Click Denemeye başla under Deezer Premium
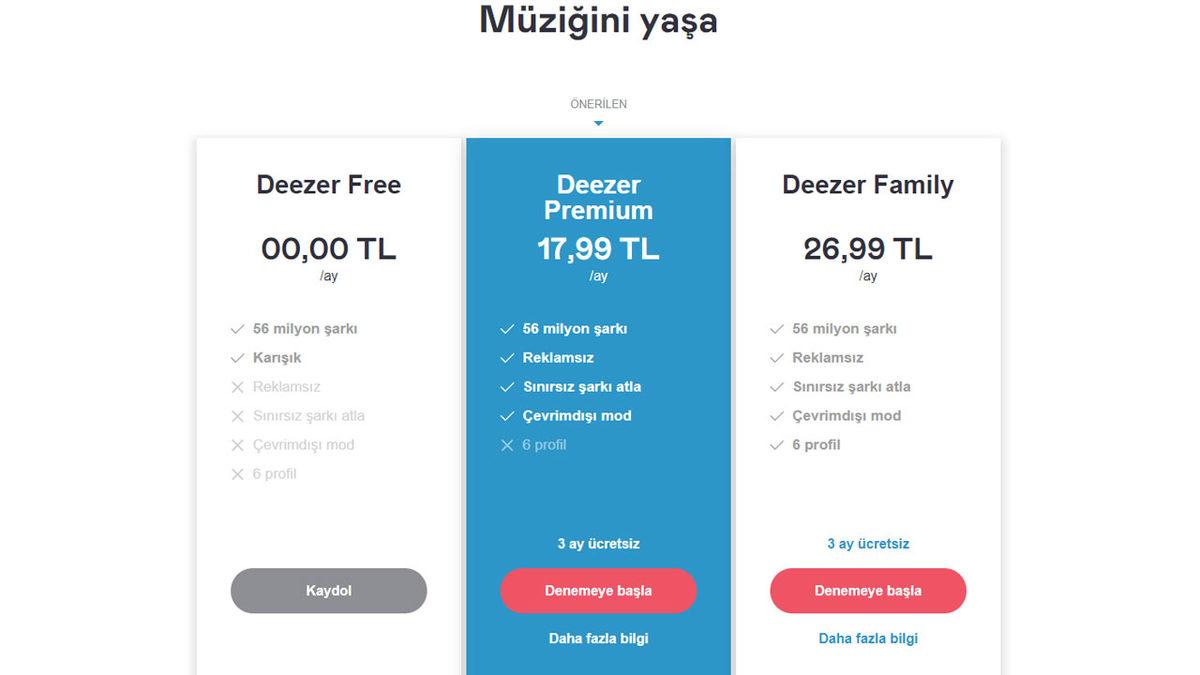Image resolution: width=1200 pixels, height=675 pixels. (x=598, y=591)
